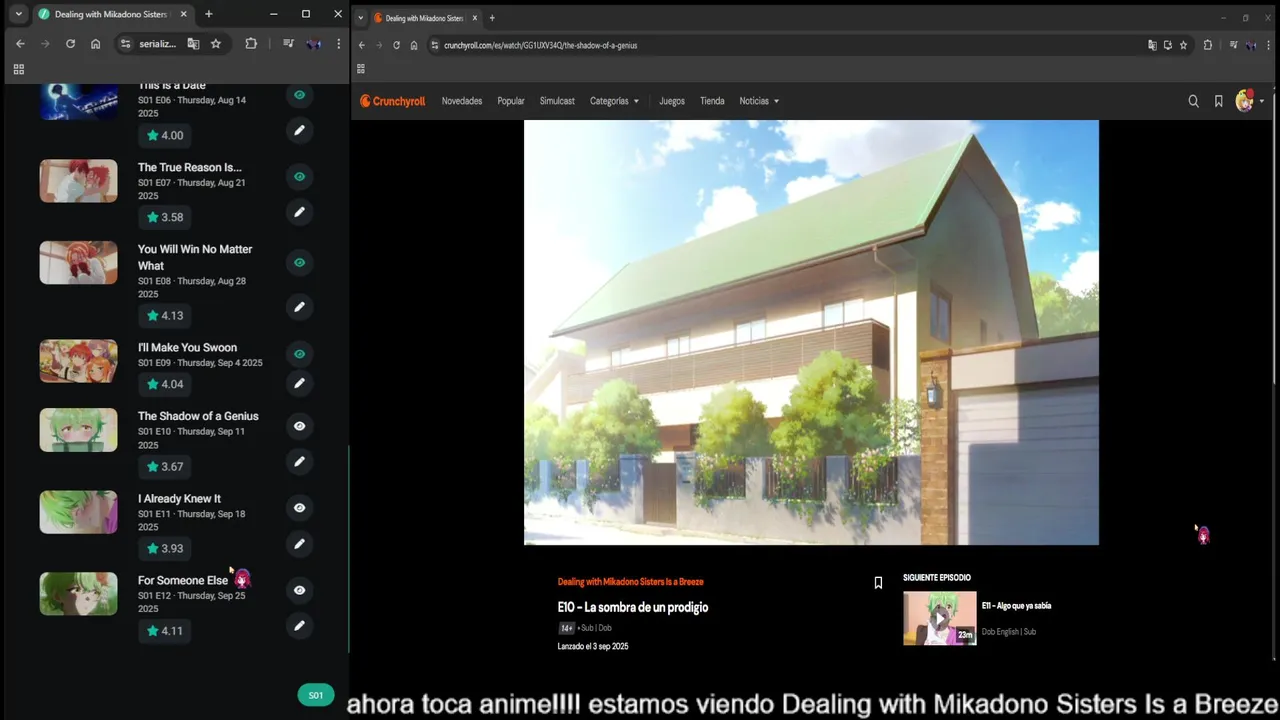This screenshot has height=720, width=1280.
Task: Click the translate icon in left window address bar
Action: pos(193,44)
